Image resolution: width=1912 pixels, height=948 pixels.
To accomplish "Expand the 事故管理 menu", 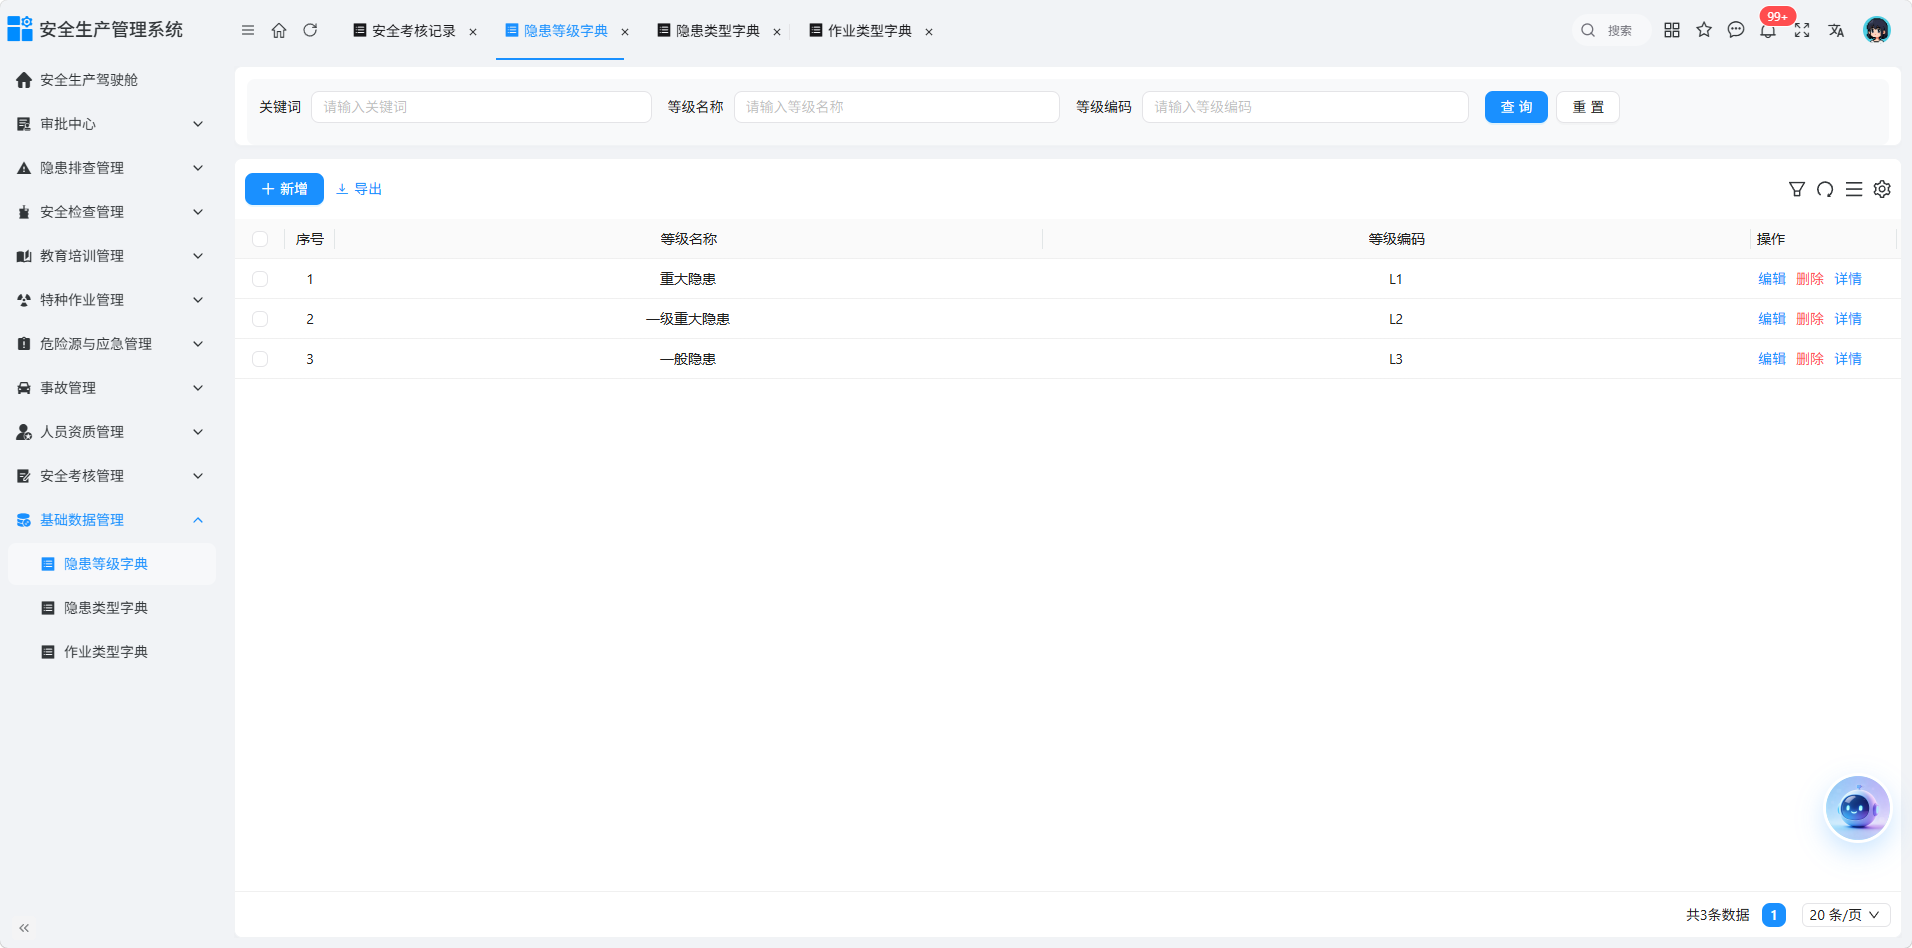I will click(111, 388).
